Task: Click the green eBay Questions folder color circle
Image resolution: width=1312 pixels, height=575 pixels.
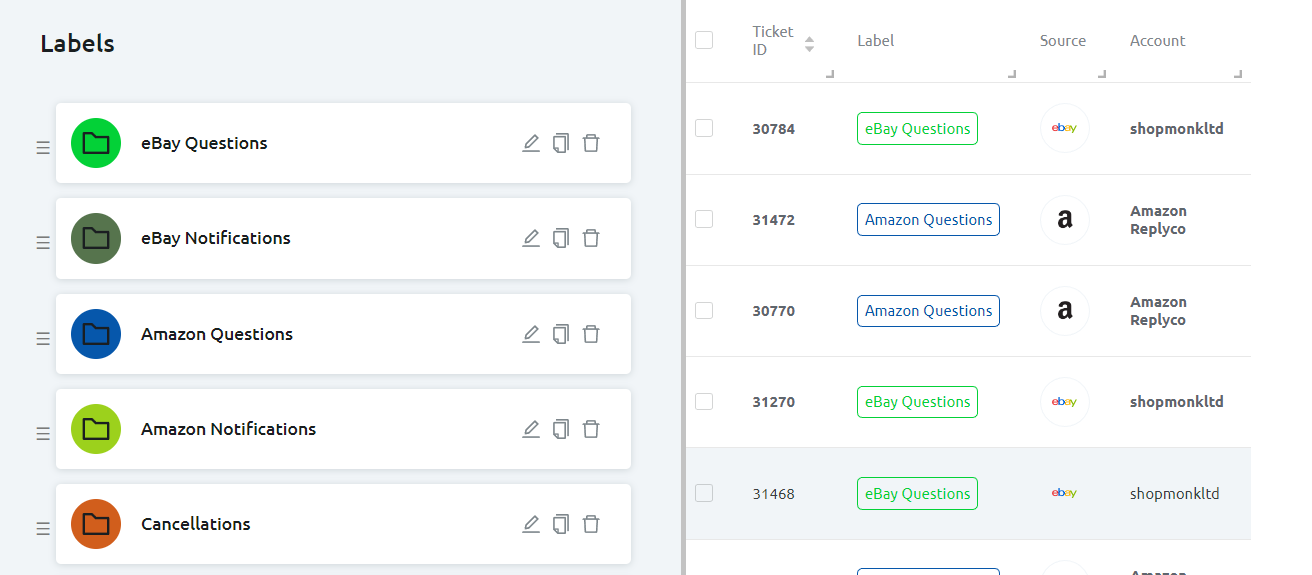Action: pos(96,143)
